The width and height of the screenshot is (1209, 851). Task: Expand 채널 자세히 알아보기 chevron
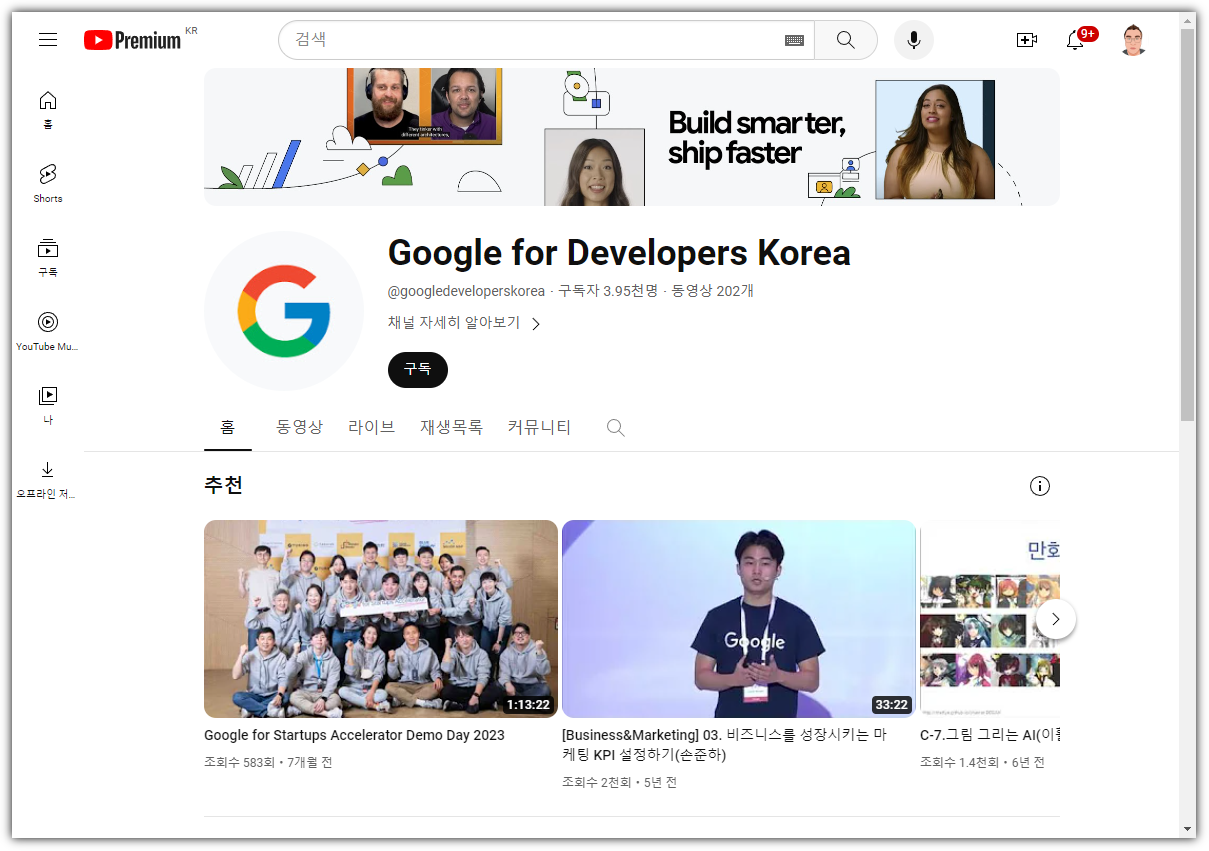tap(536, 324)
